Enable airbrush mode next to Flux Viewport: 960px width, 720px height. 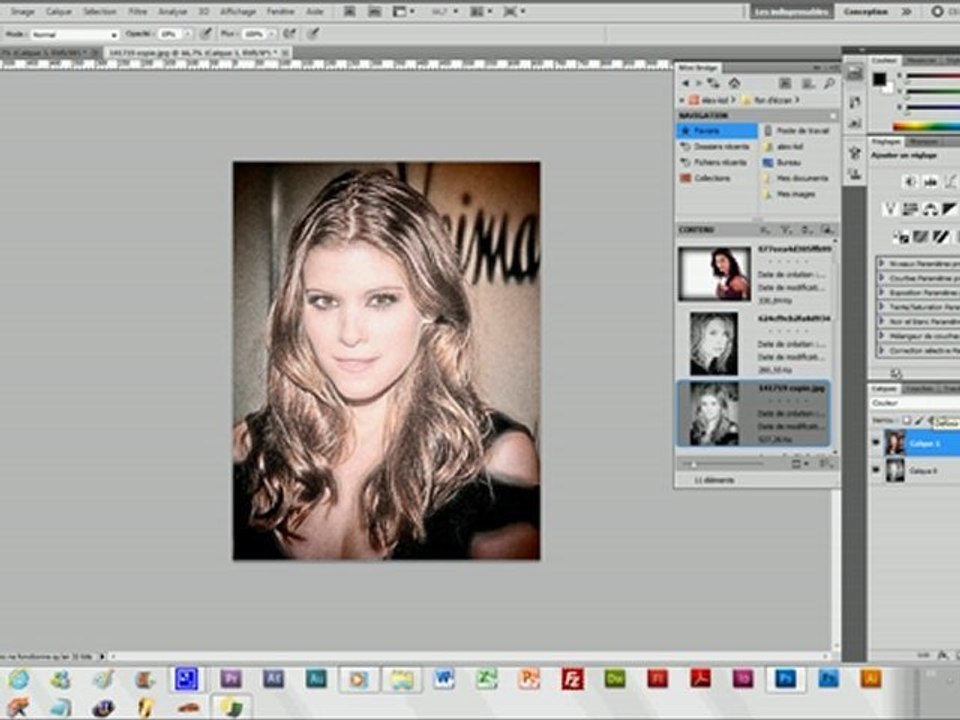(290, 34)
